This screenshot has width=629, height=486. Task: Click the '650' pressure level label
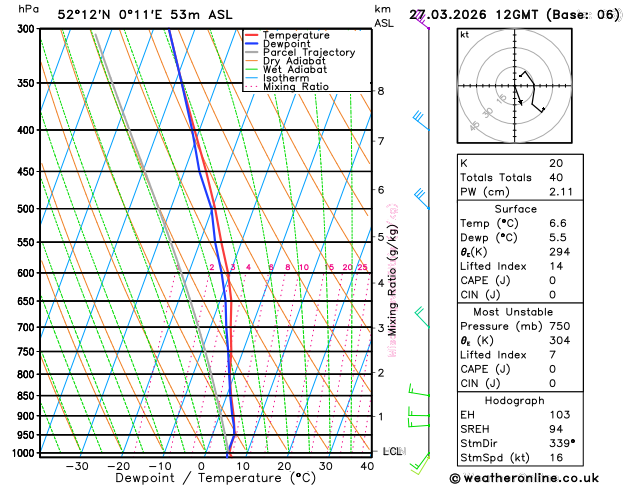point(28,301)
